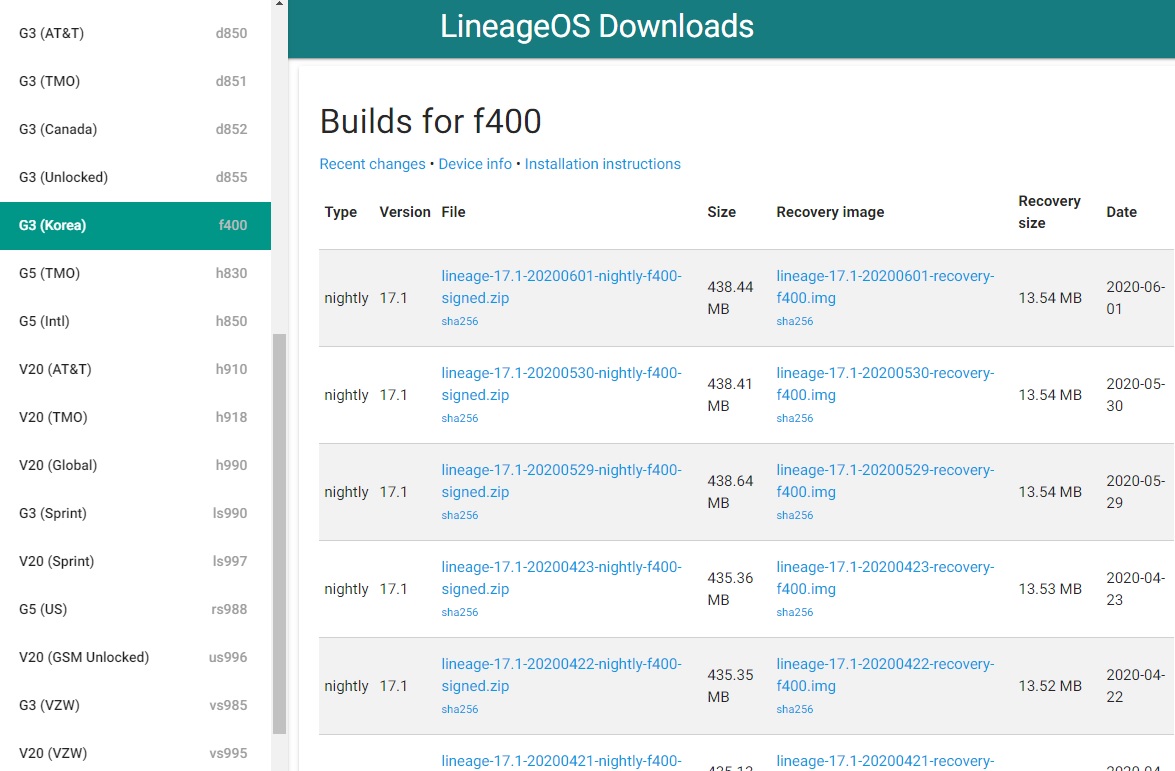Open sha256 for the 20200422 nightly zip

459,709
